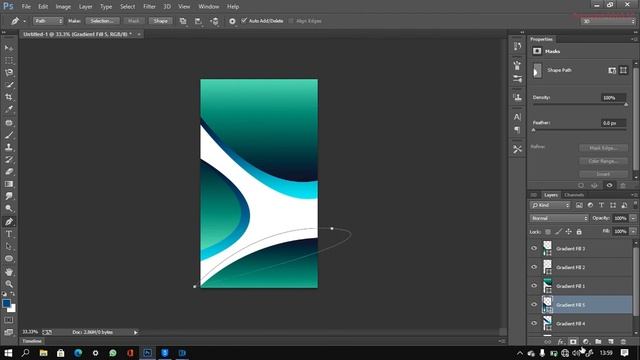Select the History Brush tool
Image resolution: width=640 pixels, height=360 pixels.
click(x=9, y=160)
